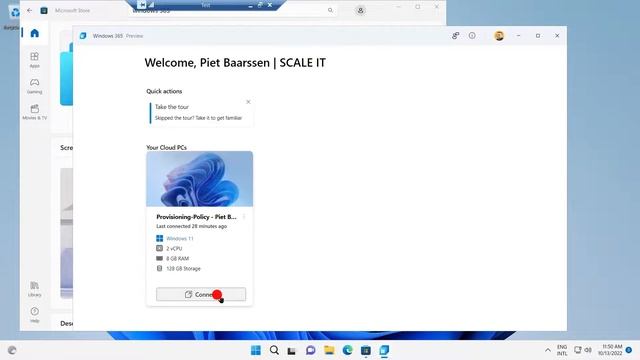Open feedback icon in Windows 365 title bar
Image resolution: width=640 pixels, height=360 pixels.
456,36
